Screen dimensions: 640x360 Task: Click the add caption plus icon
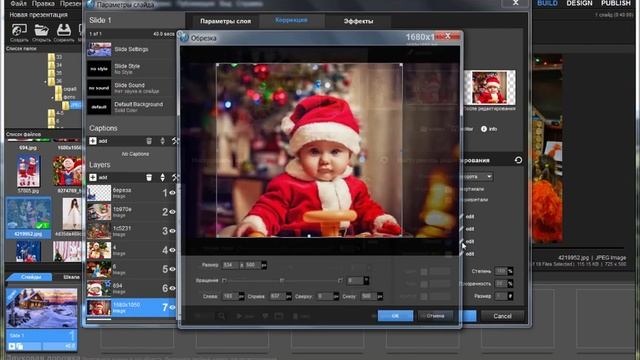(x=93, y=141)
